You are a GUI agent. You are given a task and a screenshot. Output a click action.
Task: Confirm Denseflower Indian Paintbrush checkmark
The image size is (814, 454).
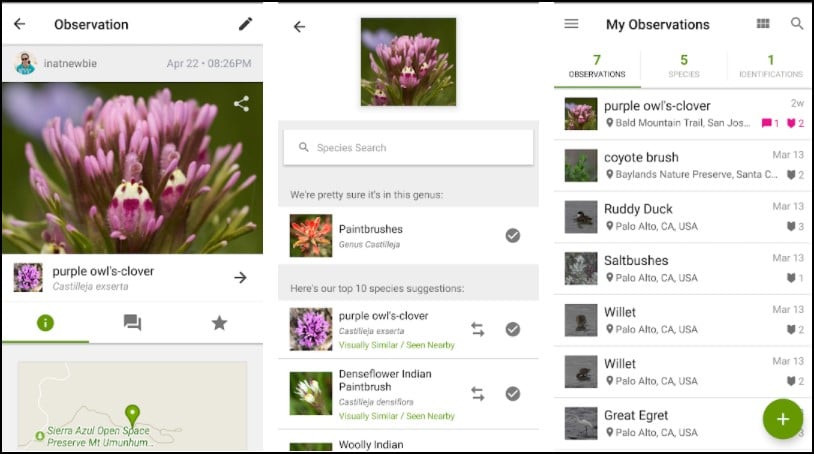tap(512, 394)
